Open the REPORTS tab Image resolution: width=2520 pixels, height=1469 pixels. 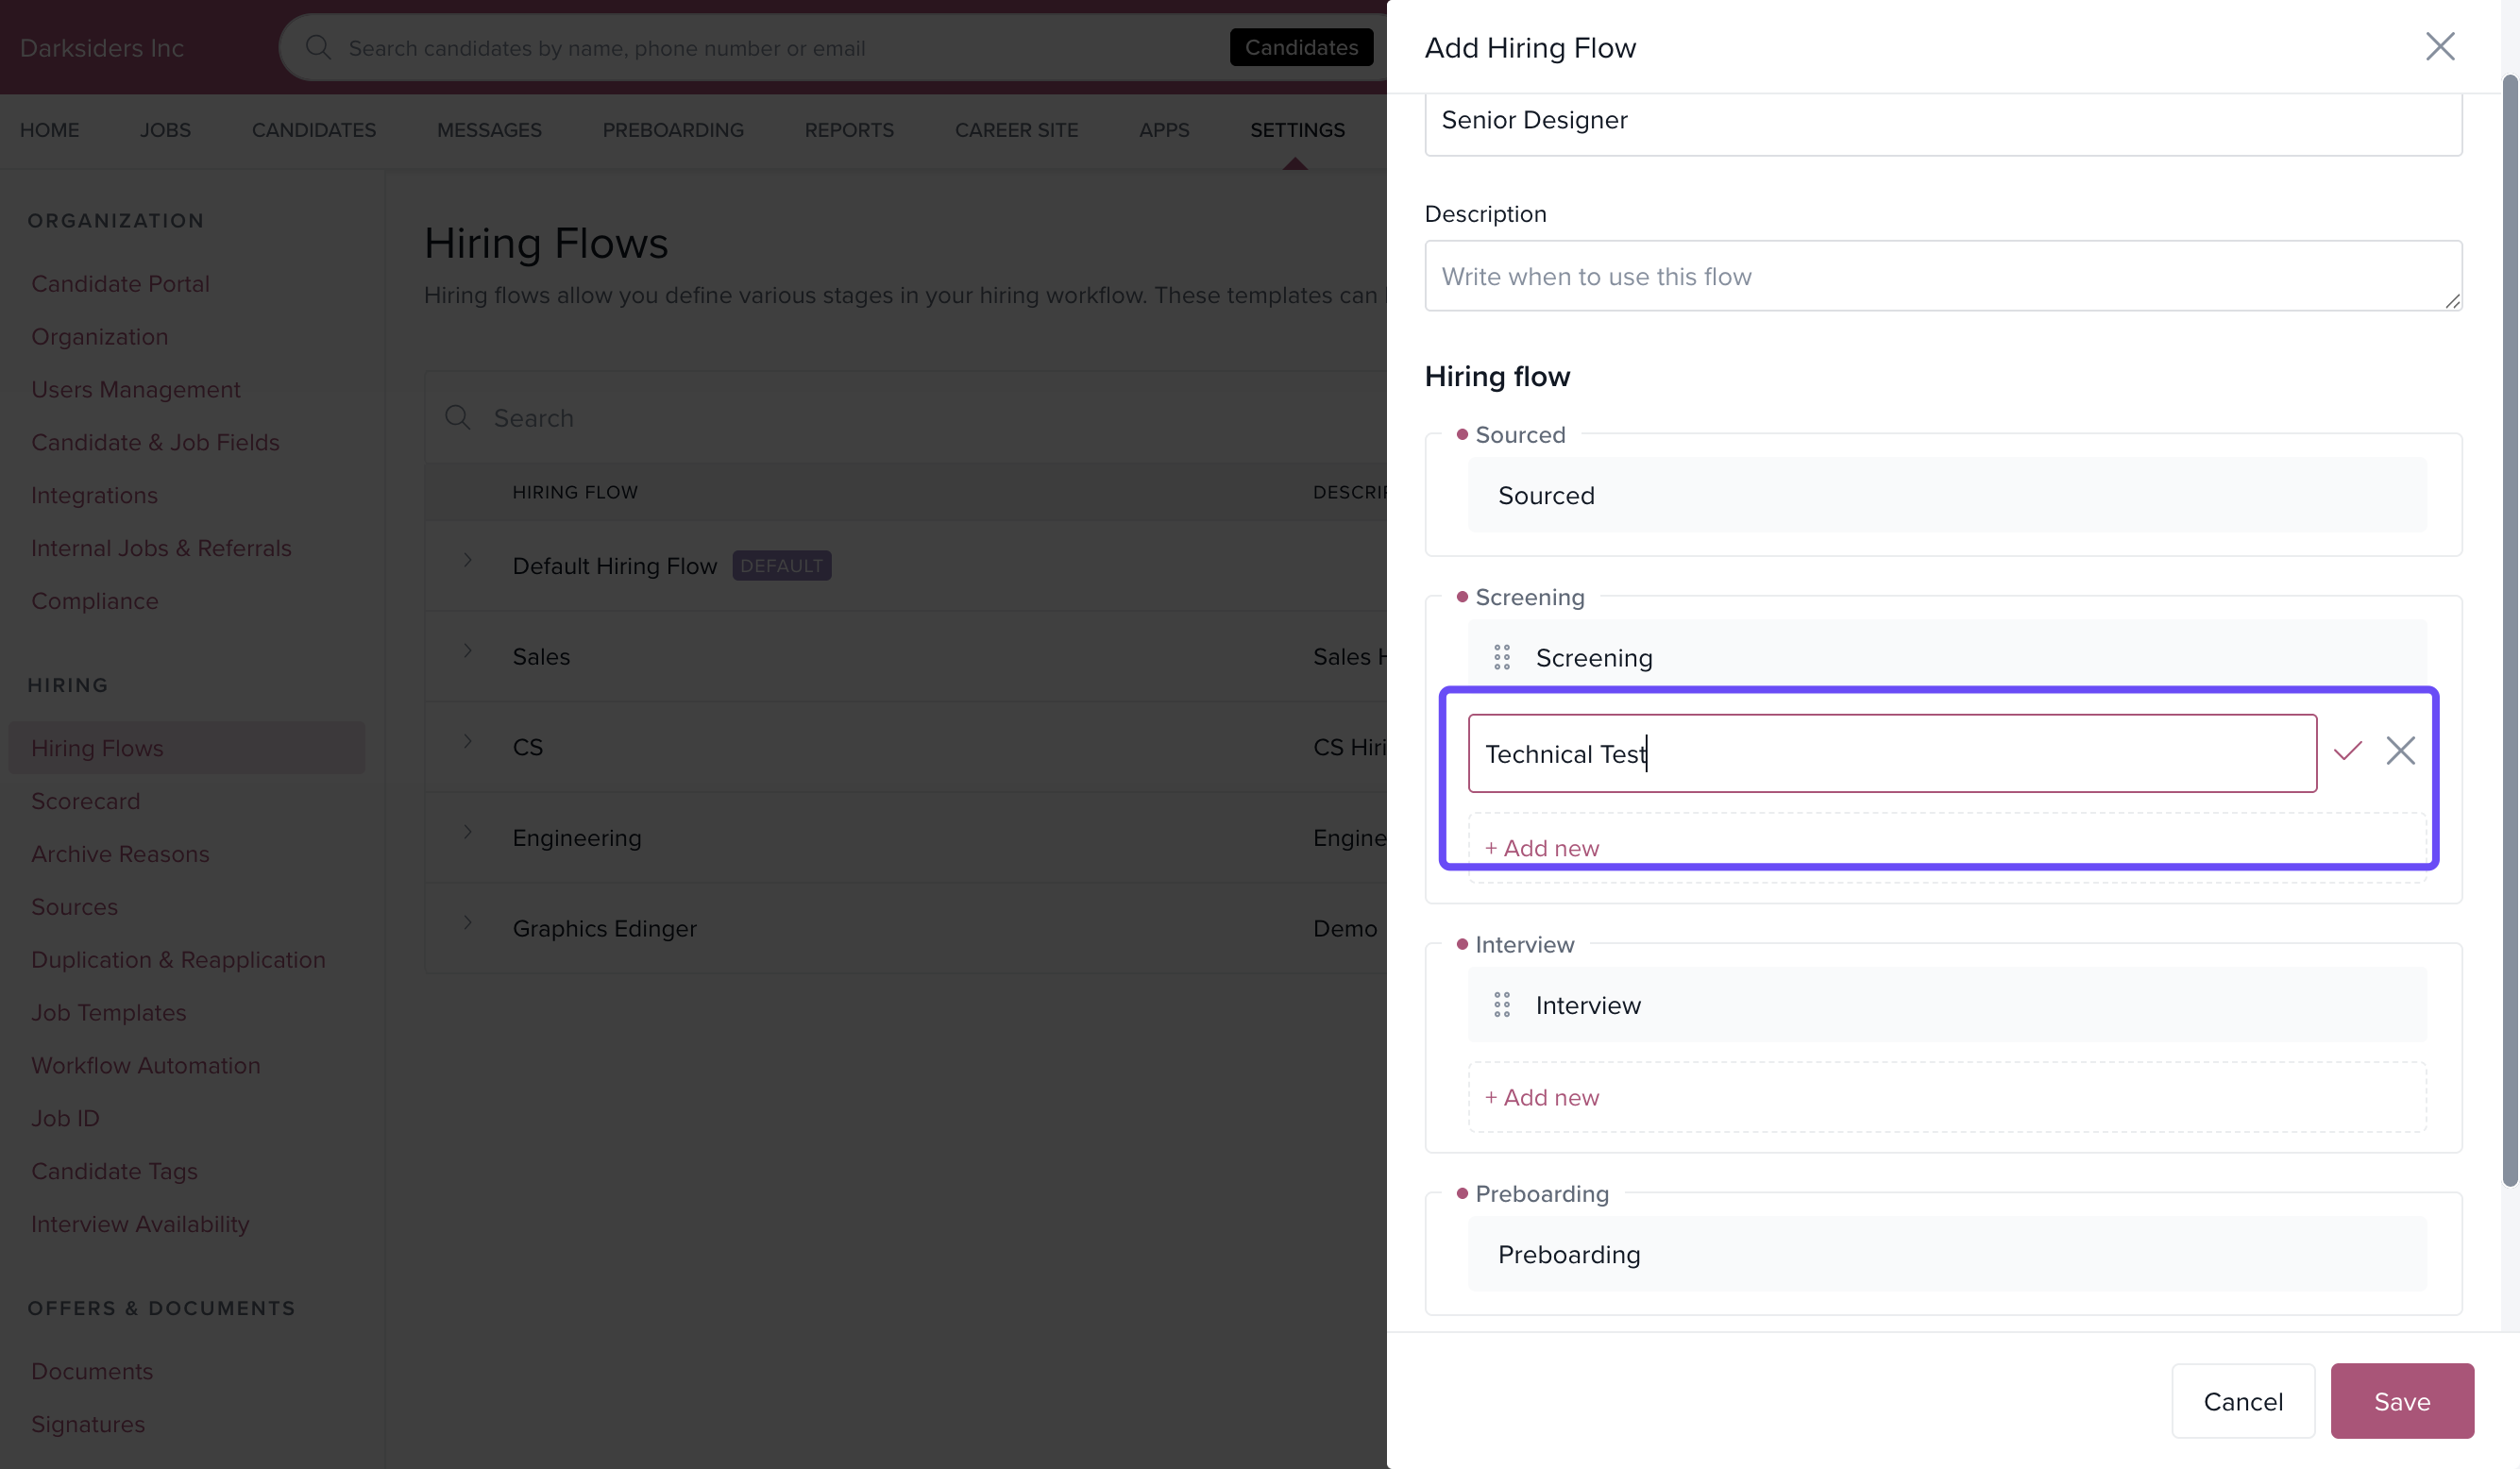click(x=848, y=130)
